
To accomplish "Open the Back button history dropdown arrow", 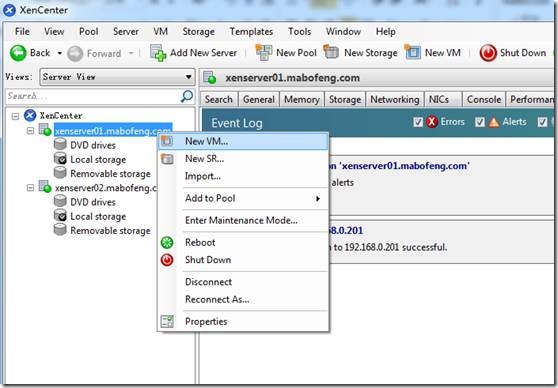I will click(x=59, y=53).
